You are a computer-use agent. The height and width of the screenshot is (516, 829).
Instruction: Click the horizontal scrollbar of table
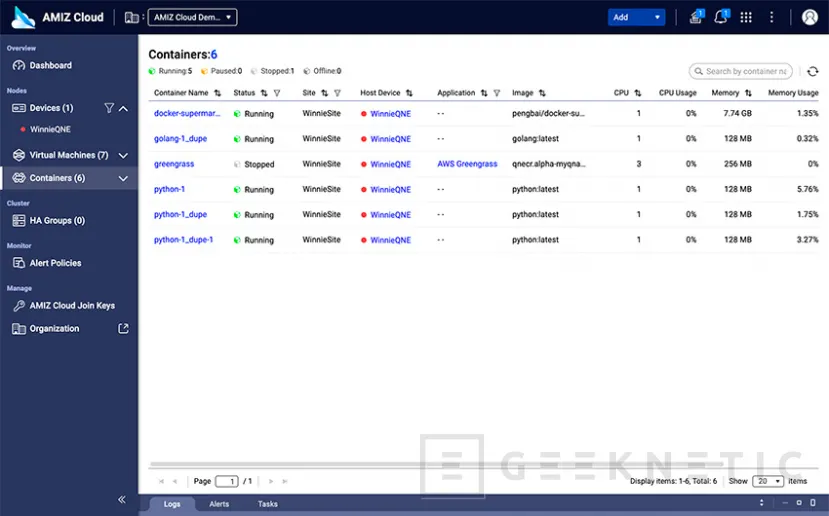tap(436, 464)
